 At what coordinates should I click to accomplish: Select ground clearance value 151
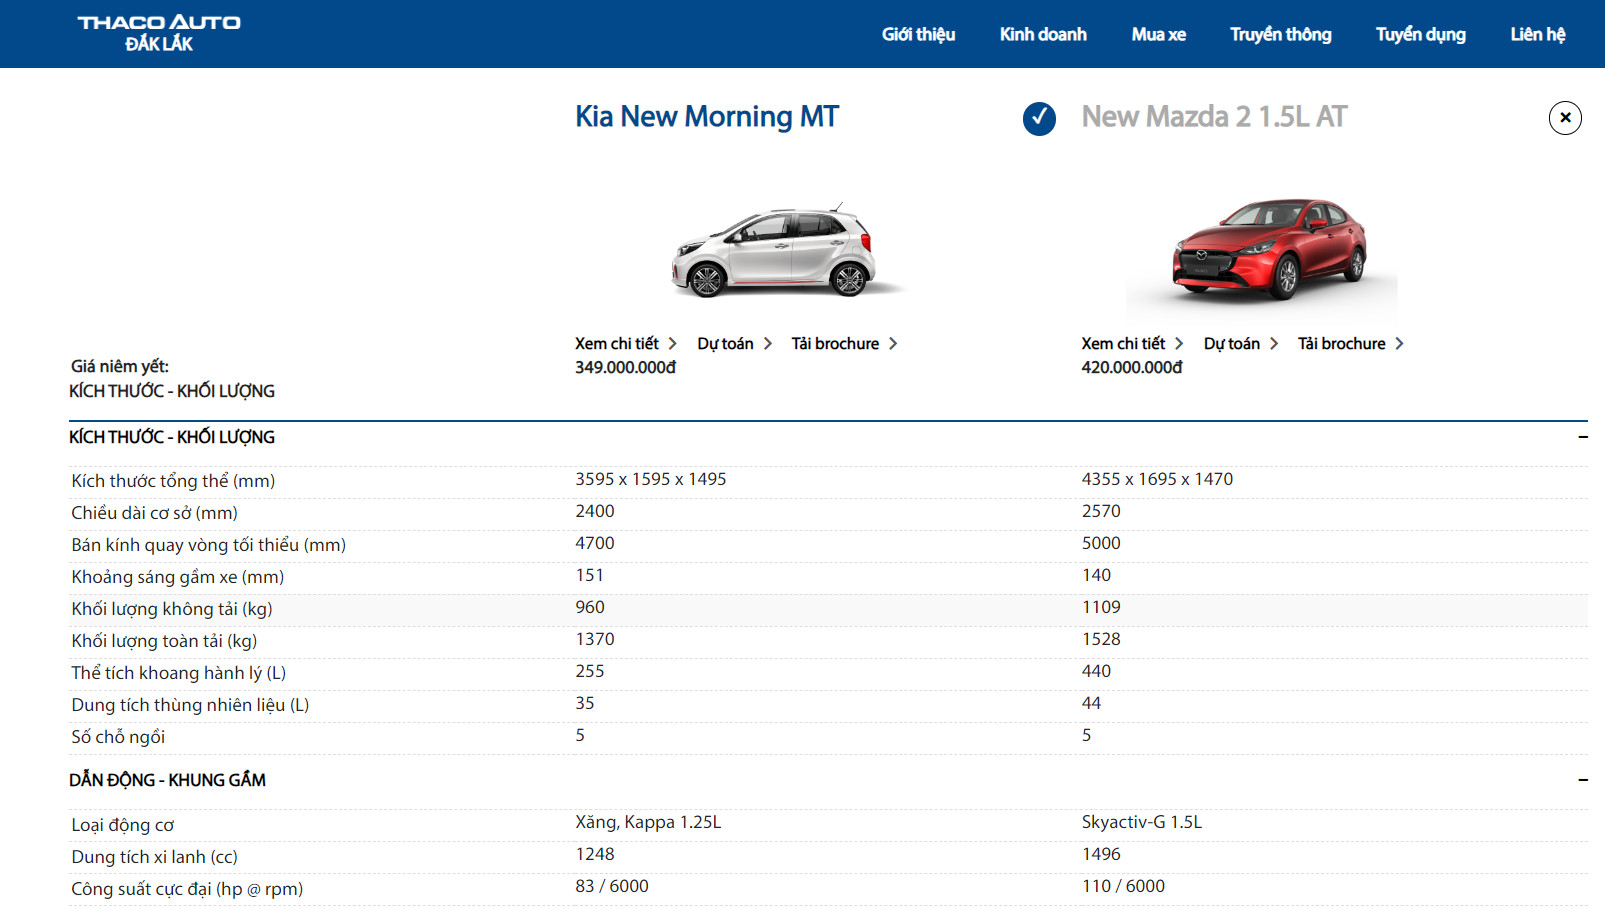tap(590, 575)
